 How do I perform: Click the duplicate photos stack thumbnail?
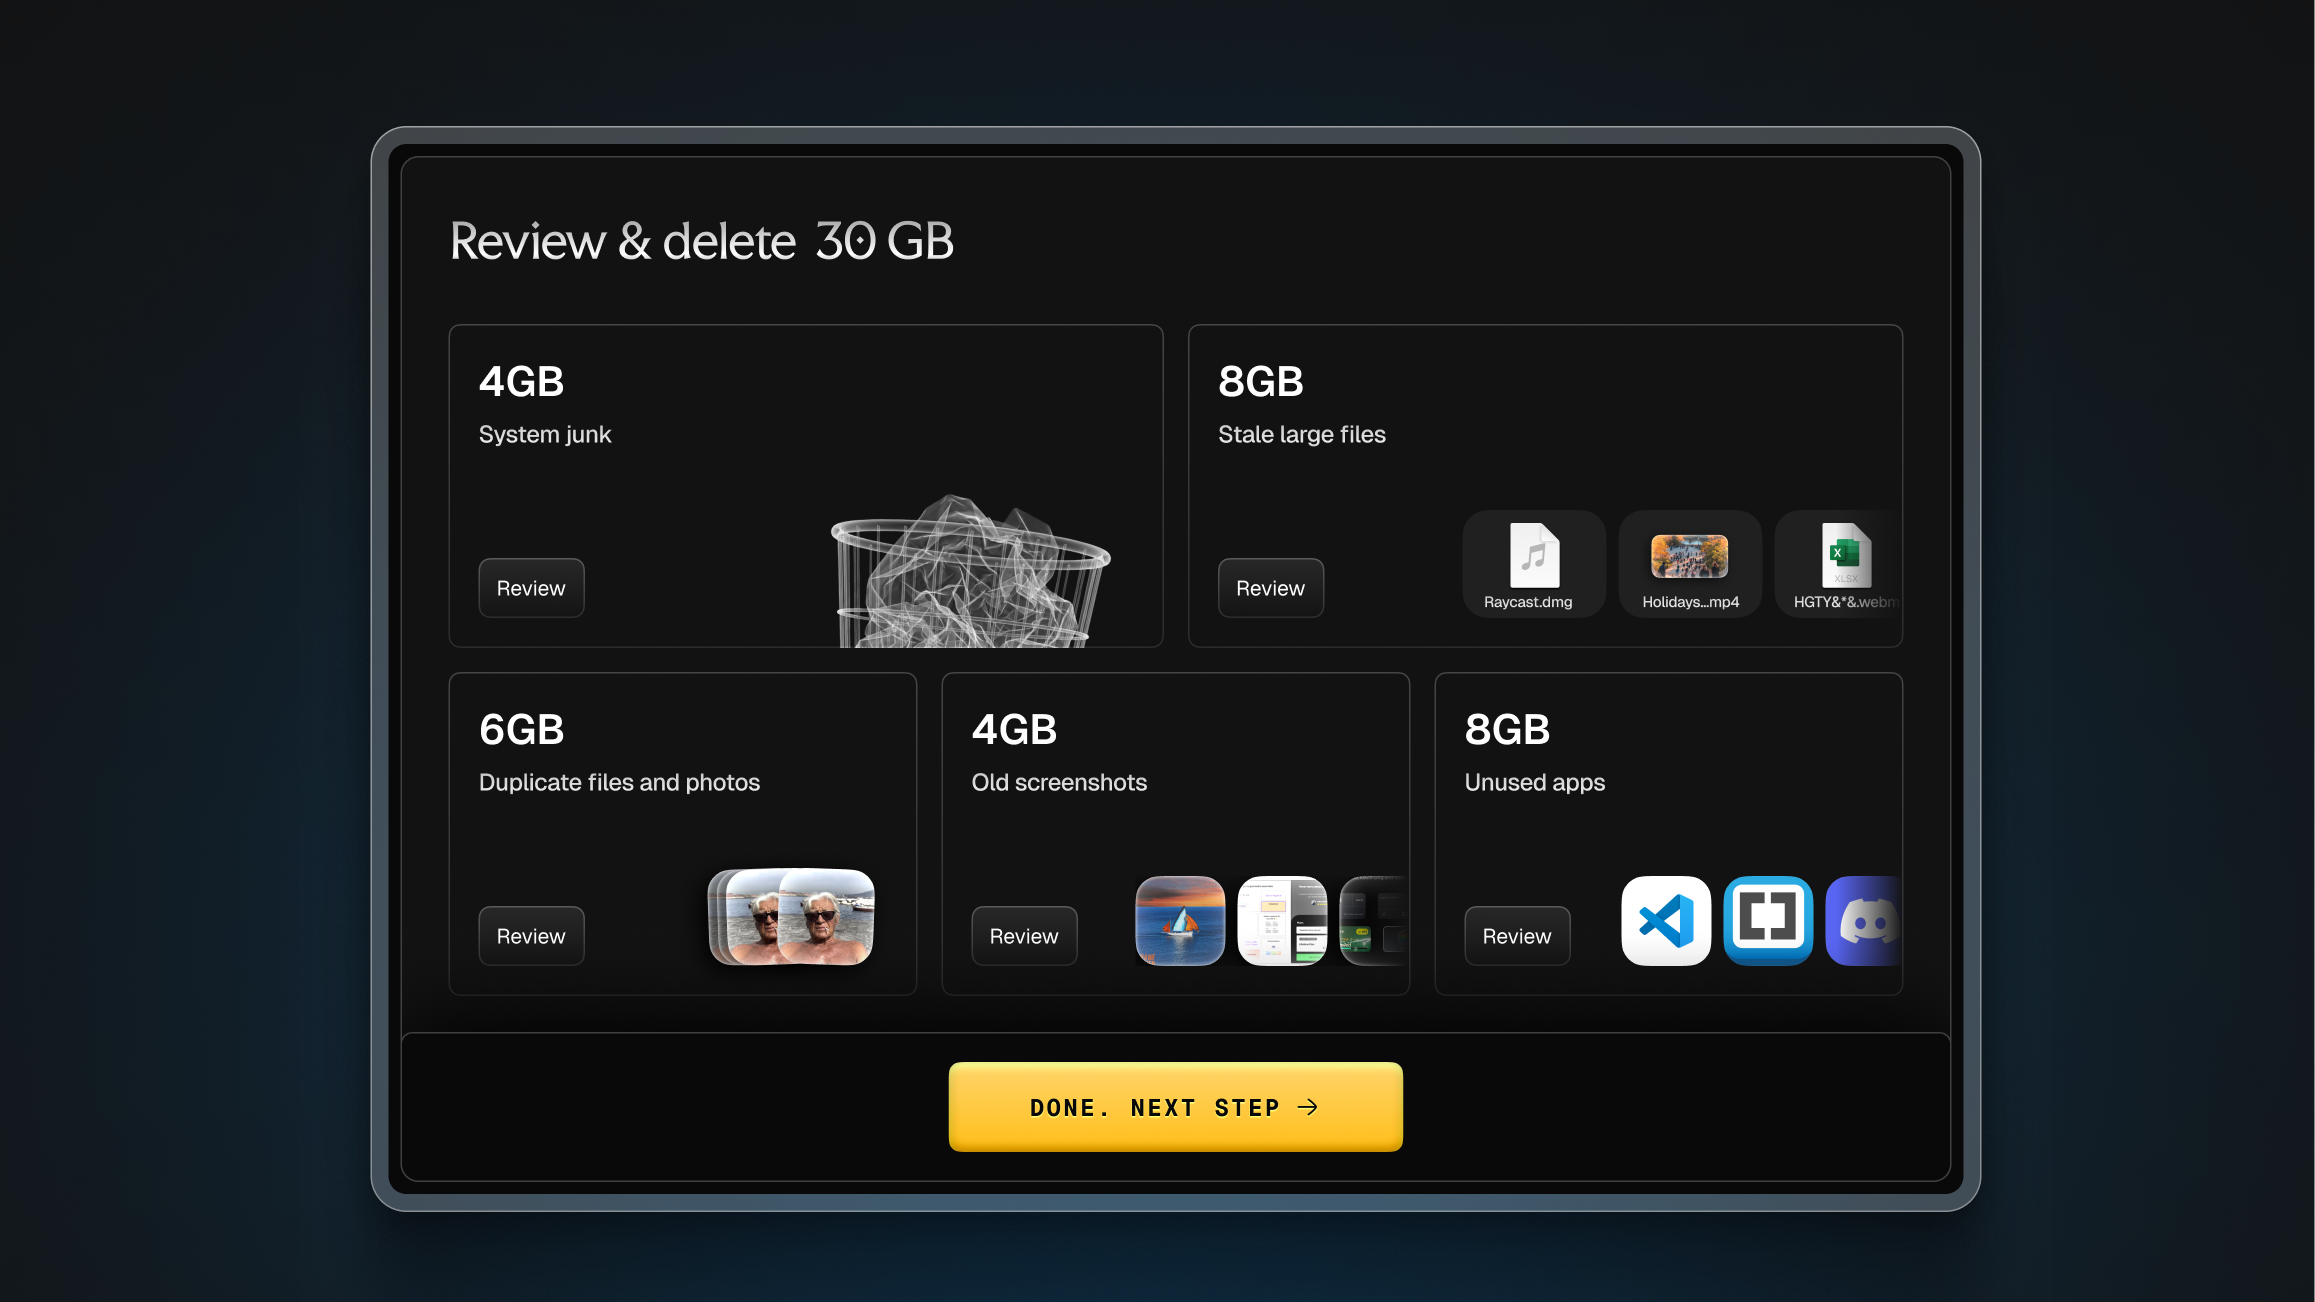(791, 916)
